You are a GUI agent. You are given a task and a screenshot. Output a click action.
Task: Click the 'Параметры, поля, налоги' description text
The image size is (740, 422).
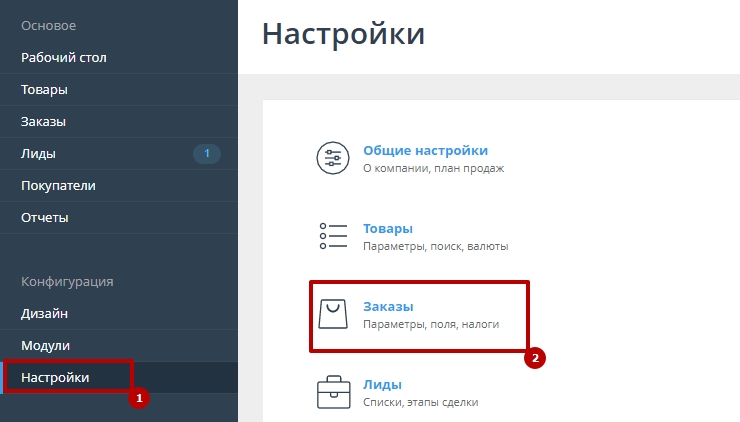click(x=430, y=325)
